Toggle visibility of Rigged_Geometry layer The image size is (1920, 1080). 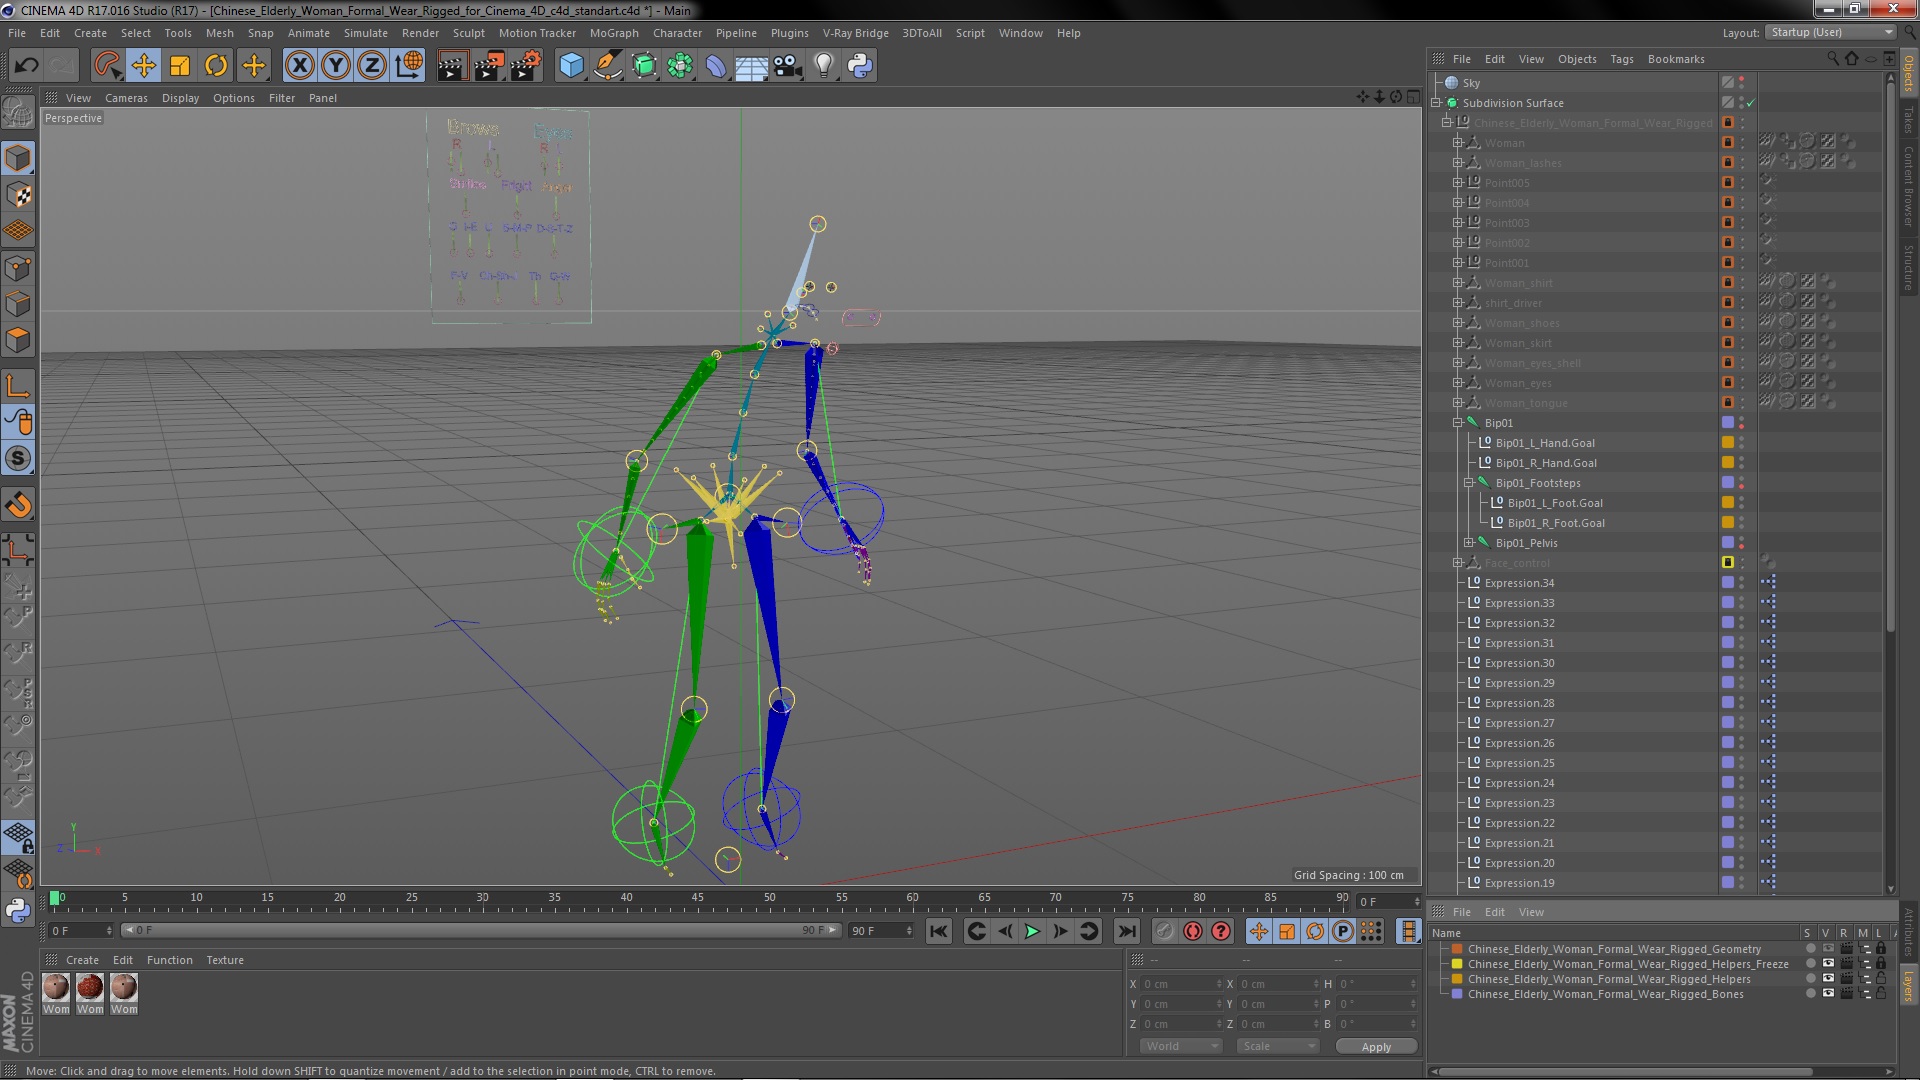pos(1828,949)
